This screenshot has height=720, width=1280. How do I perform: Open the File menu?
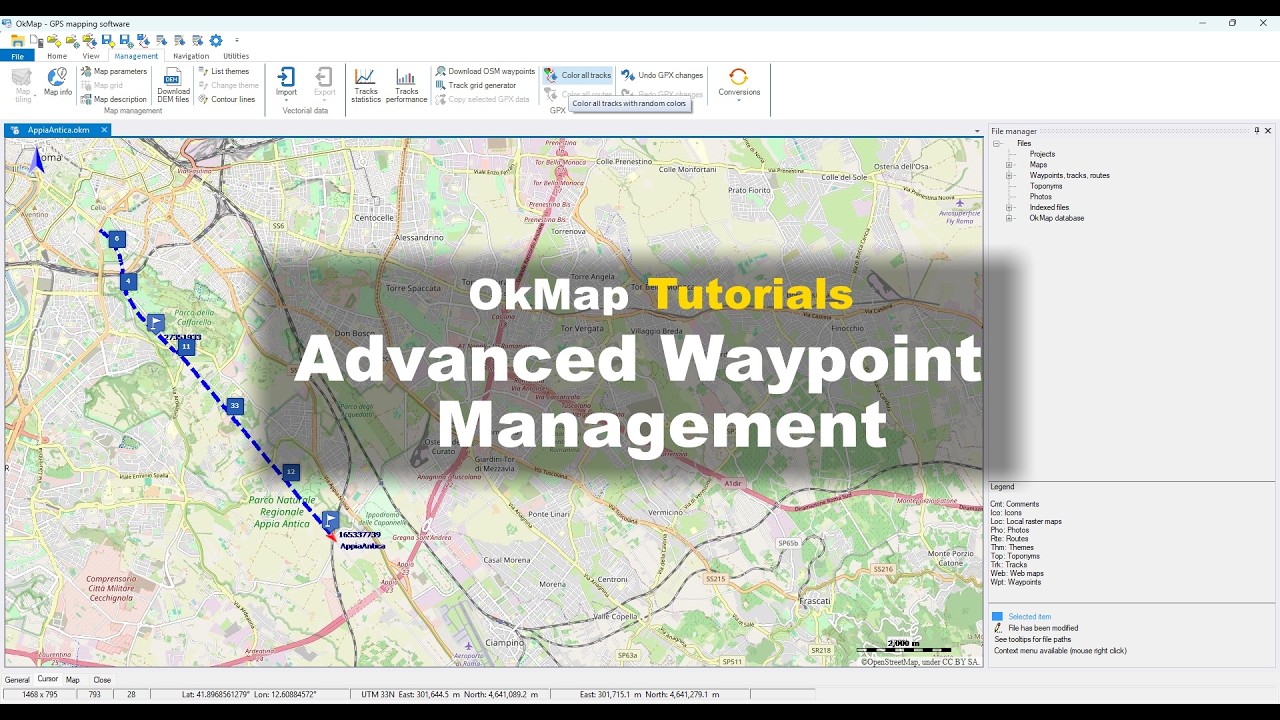(x=17, y=56)
